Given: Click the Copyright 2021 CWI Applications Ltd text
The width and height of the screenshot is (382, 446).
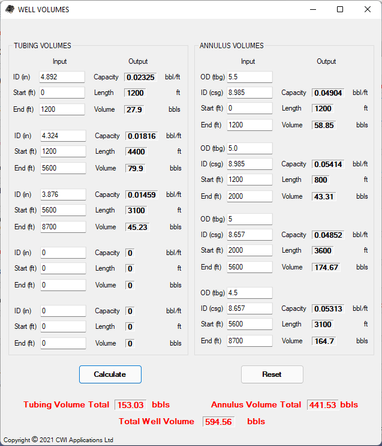Looking at the screenshot, I should (x=58, y=440).
